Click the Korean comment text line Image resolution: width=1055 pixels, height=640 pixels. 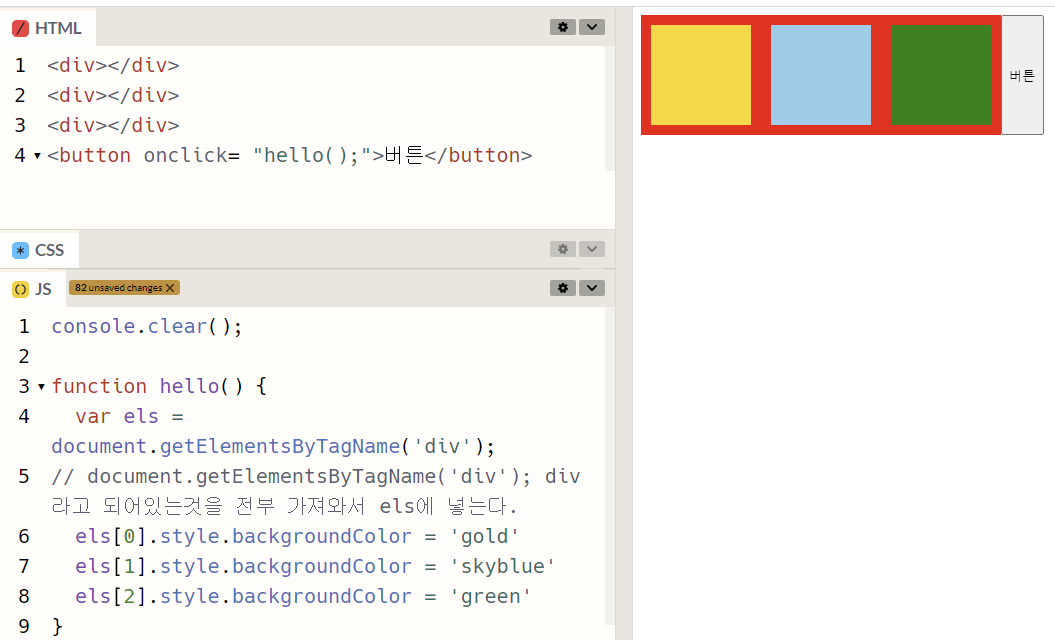tap(284, 506)
